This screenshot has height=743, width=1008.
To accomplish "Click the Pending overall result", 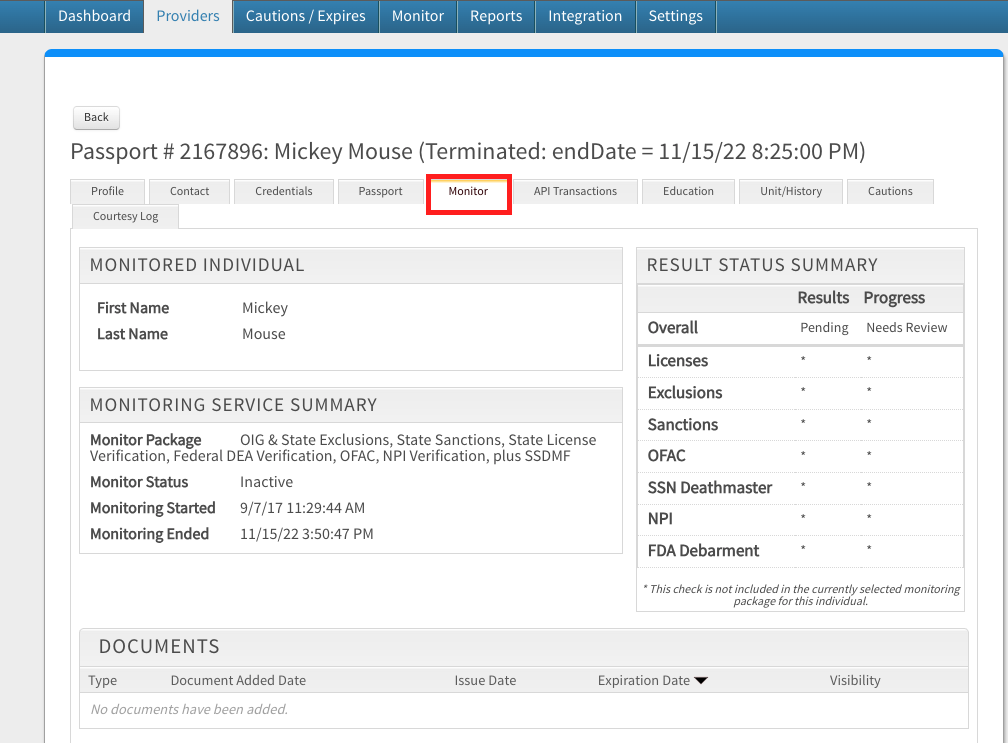I will point(824,328).
